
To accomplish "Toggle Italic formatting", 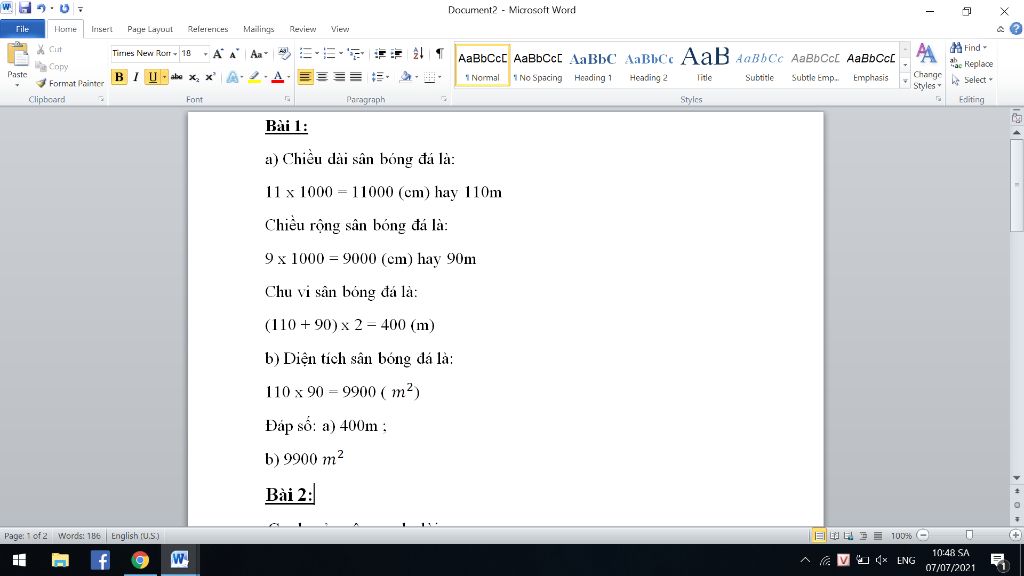I will (x=136, y=77).
